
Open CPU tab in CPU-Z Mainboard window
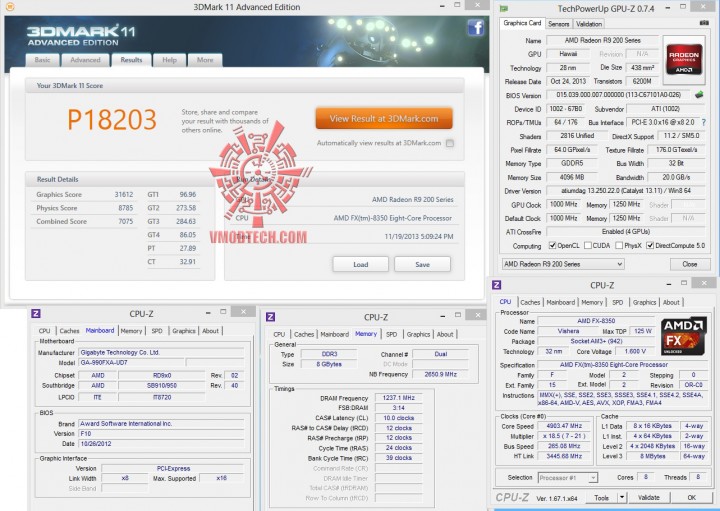(45, 331)
